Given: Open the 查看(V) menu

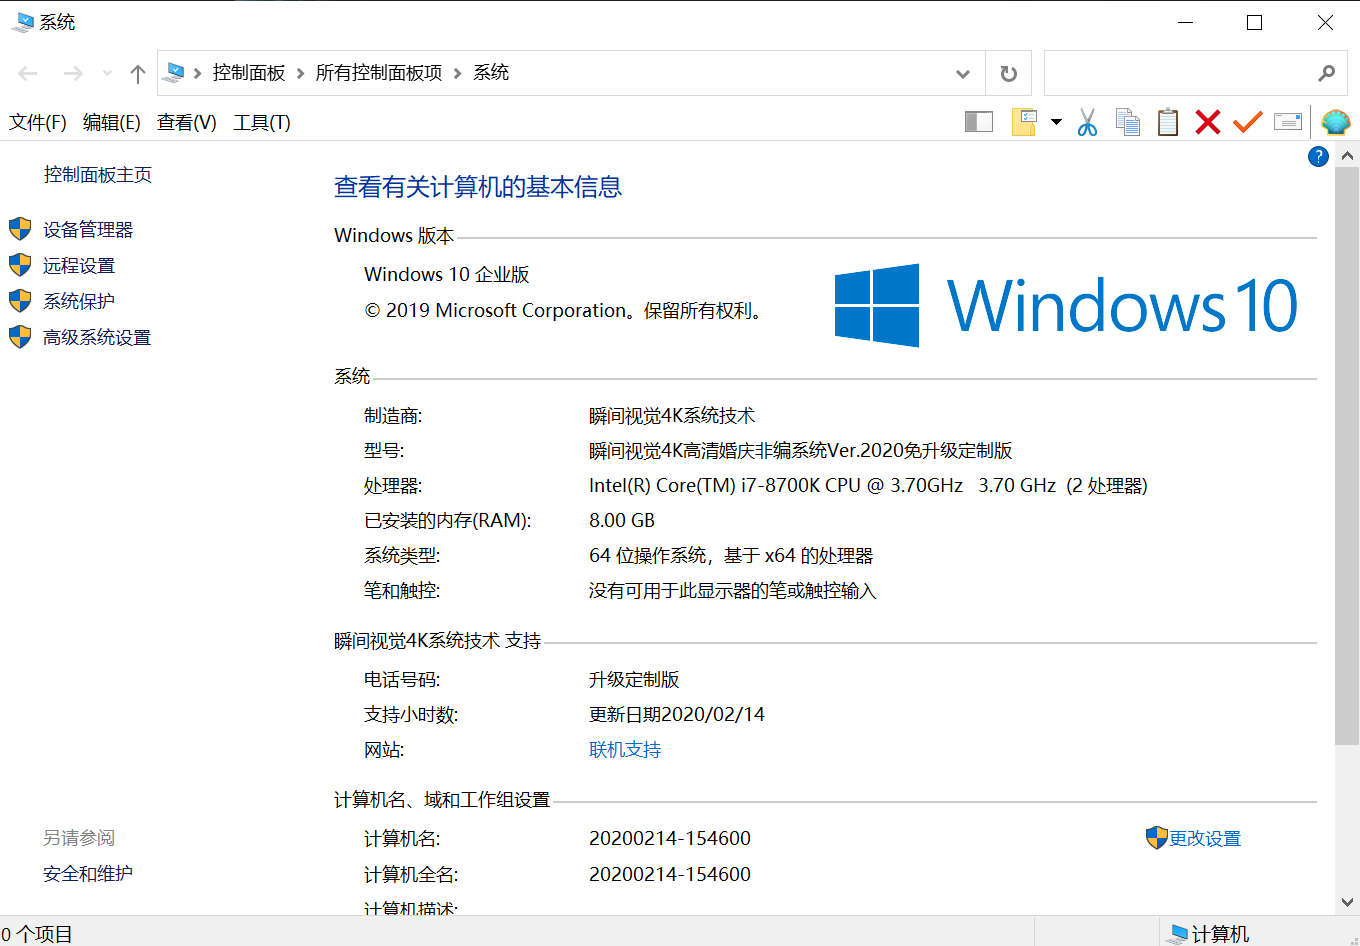Looking at the screenshot, I should pyautogui.click(x=187, y=122).
